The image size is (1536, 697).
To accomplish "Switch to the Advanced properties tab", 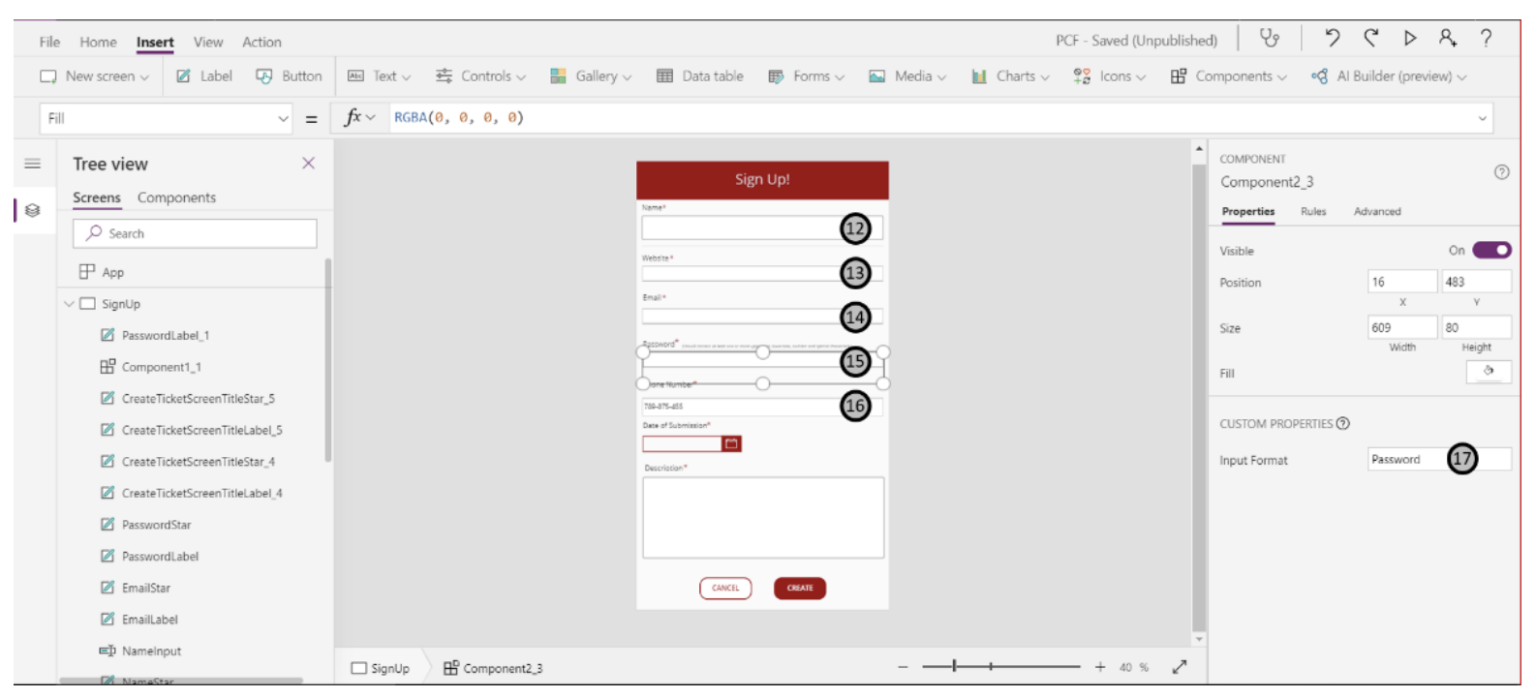I will (x=1377, y=212).
